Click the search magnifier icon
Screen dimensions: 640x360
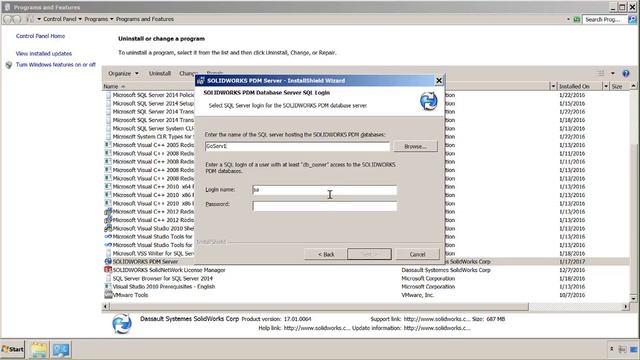point(632,19)
